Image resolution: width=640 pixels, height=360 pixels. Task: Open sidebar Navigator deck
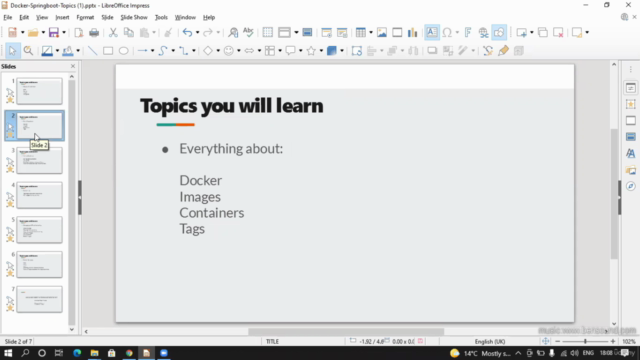tap(631, 186)
